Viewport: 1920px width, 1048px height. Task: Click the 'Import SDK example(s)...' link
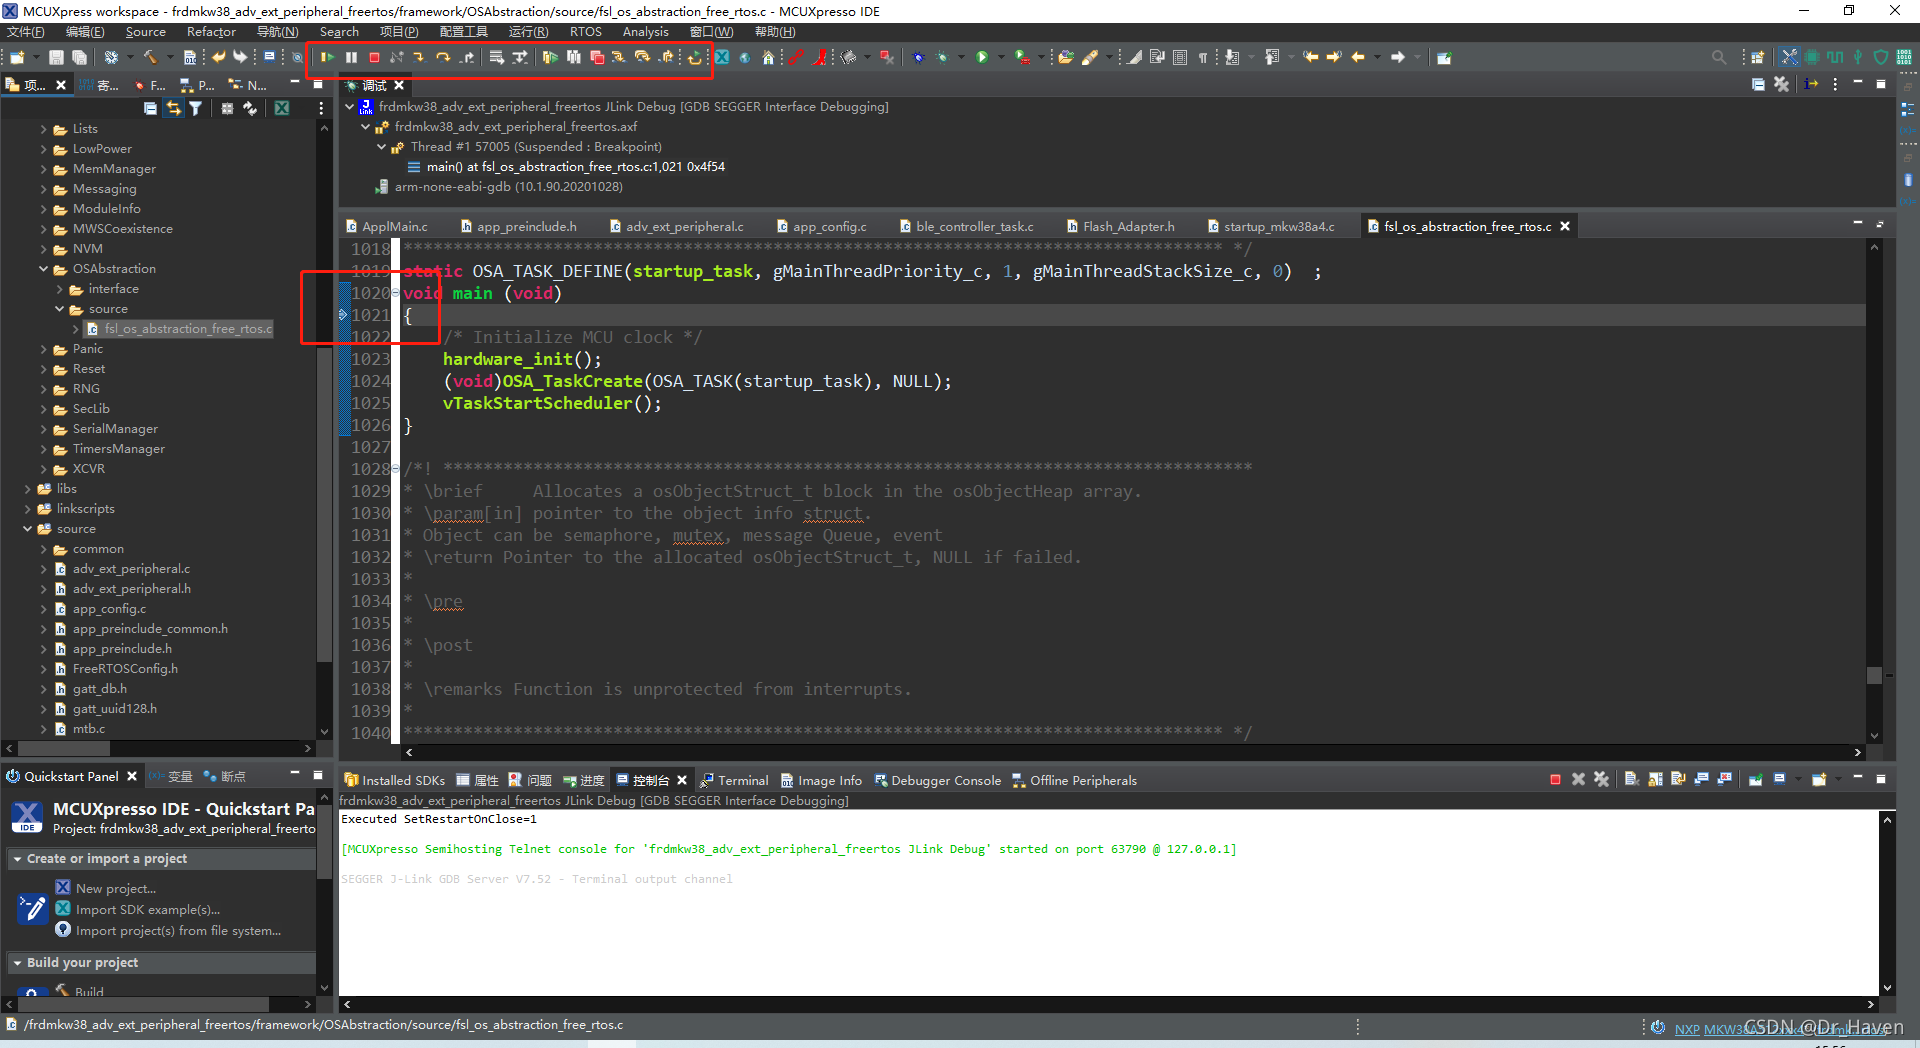pos(148,909)
